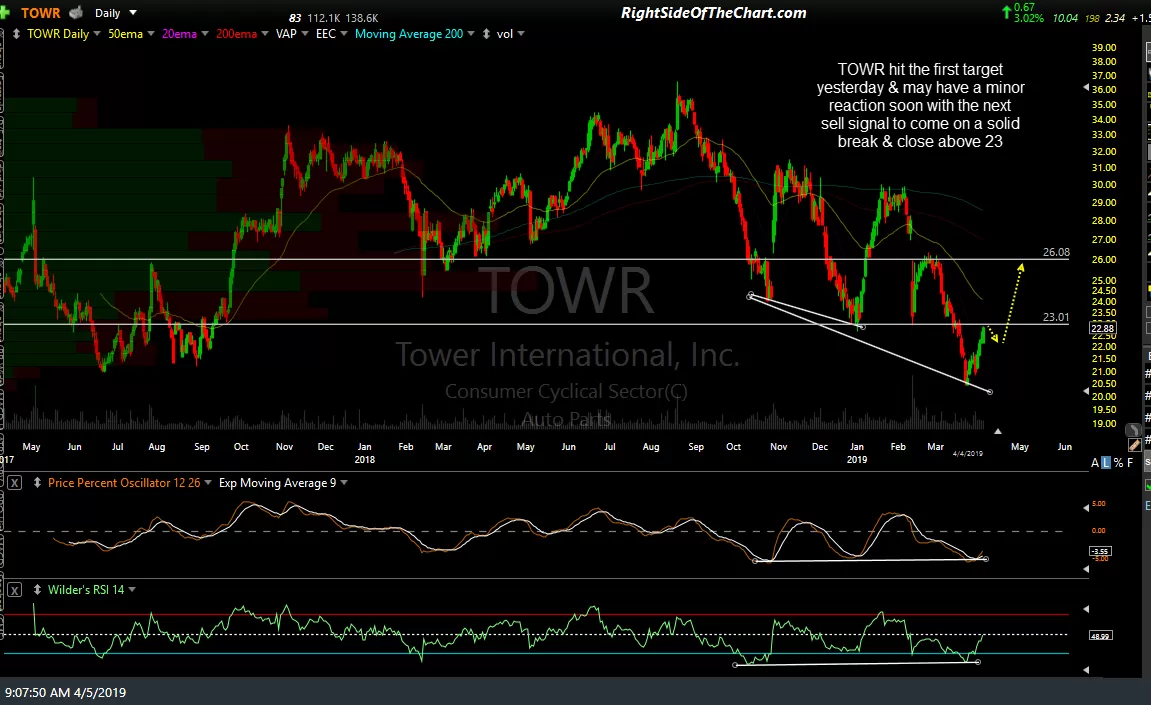The height and width of the screenshot is (705, 1151).
Task: Open the Daily timeframe dropdown arrow
Action: [133, 12]
